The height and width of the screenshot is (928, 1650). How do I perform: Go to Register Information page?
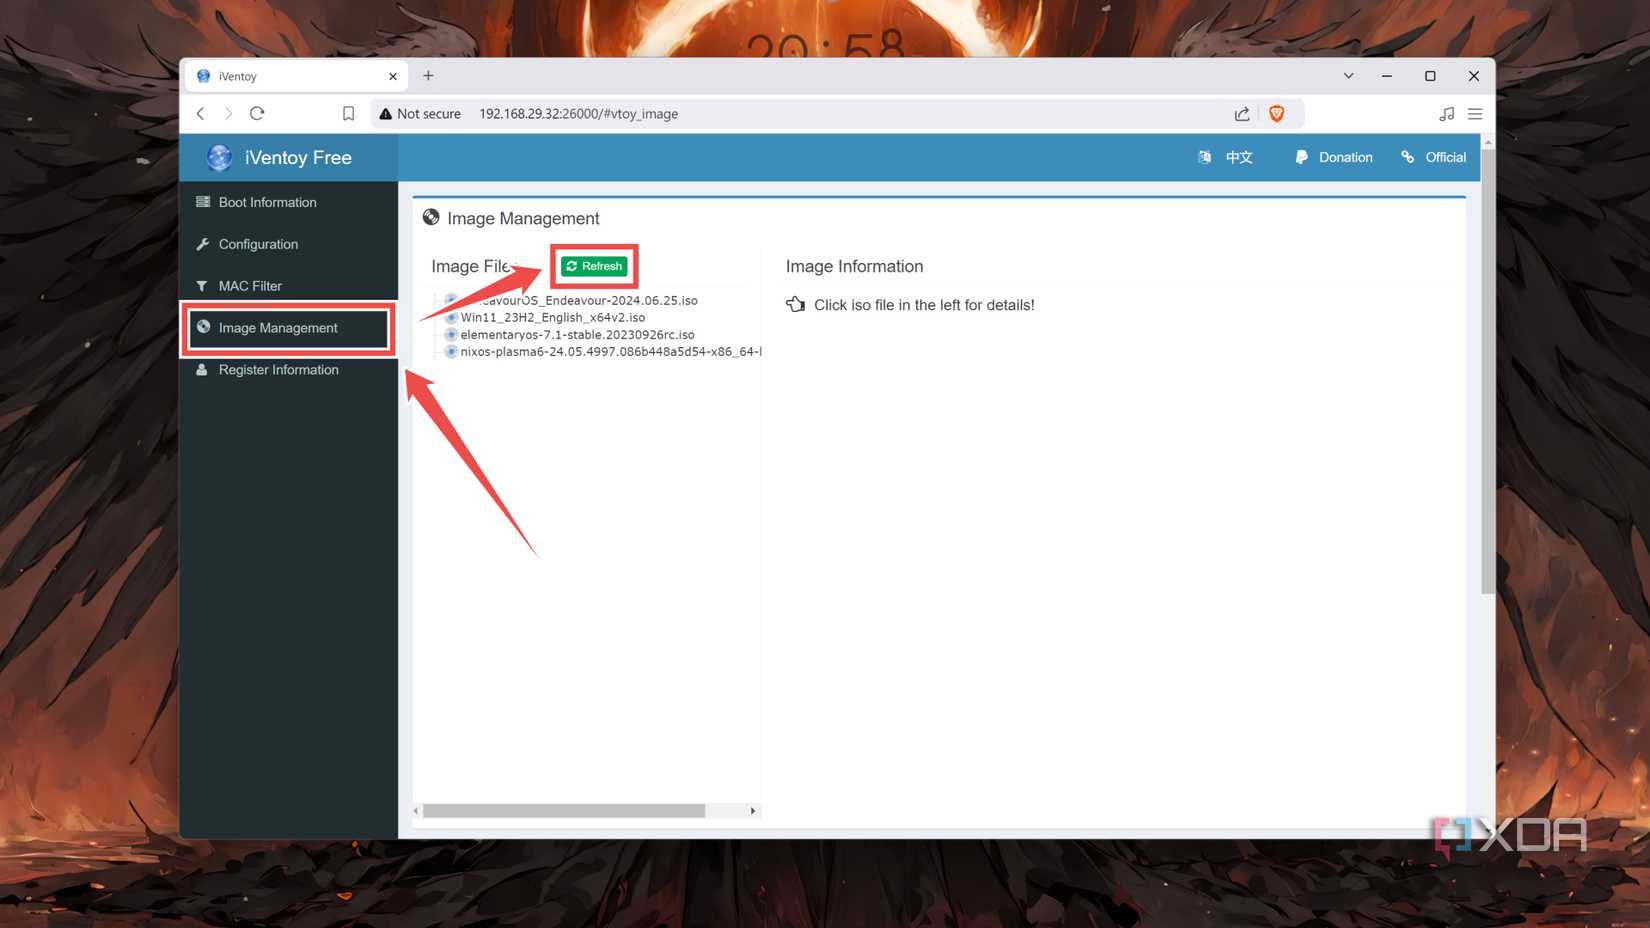click(278, 370)
